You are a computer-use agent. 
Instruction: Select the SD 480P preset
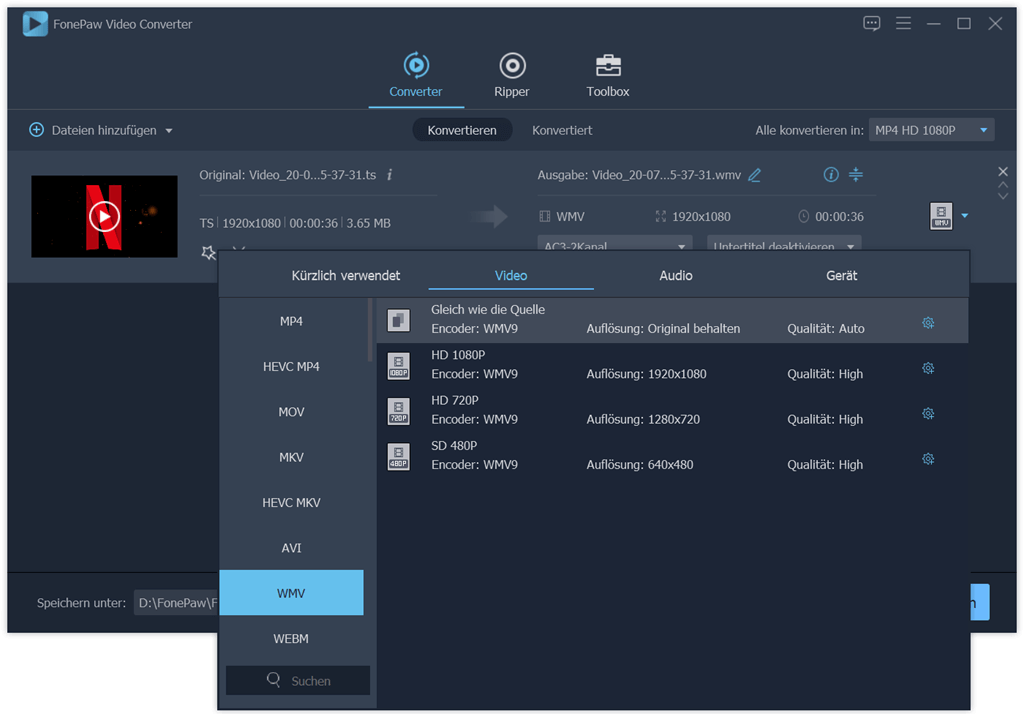coord(673,456)
